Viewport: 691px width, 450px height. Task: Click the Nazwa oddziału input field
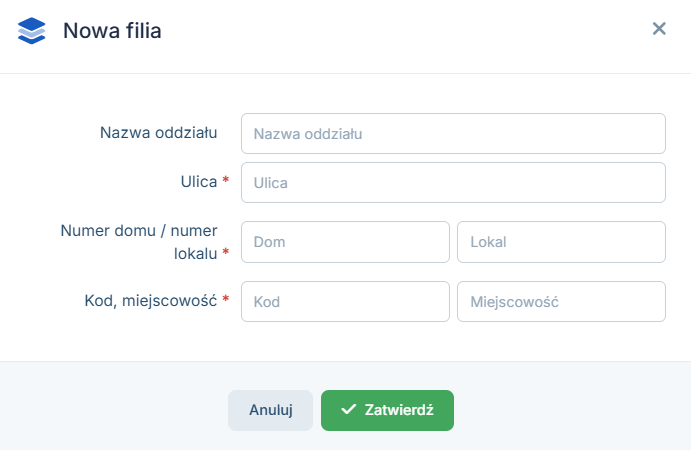pyautogui.click(x=453, y=133)
